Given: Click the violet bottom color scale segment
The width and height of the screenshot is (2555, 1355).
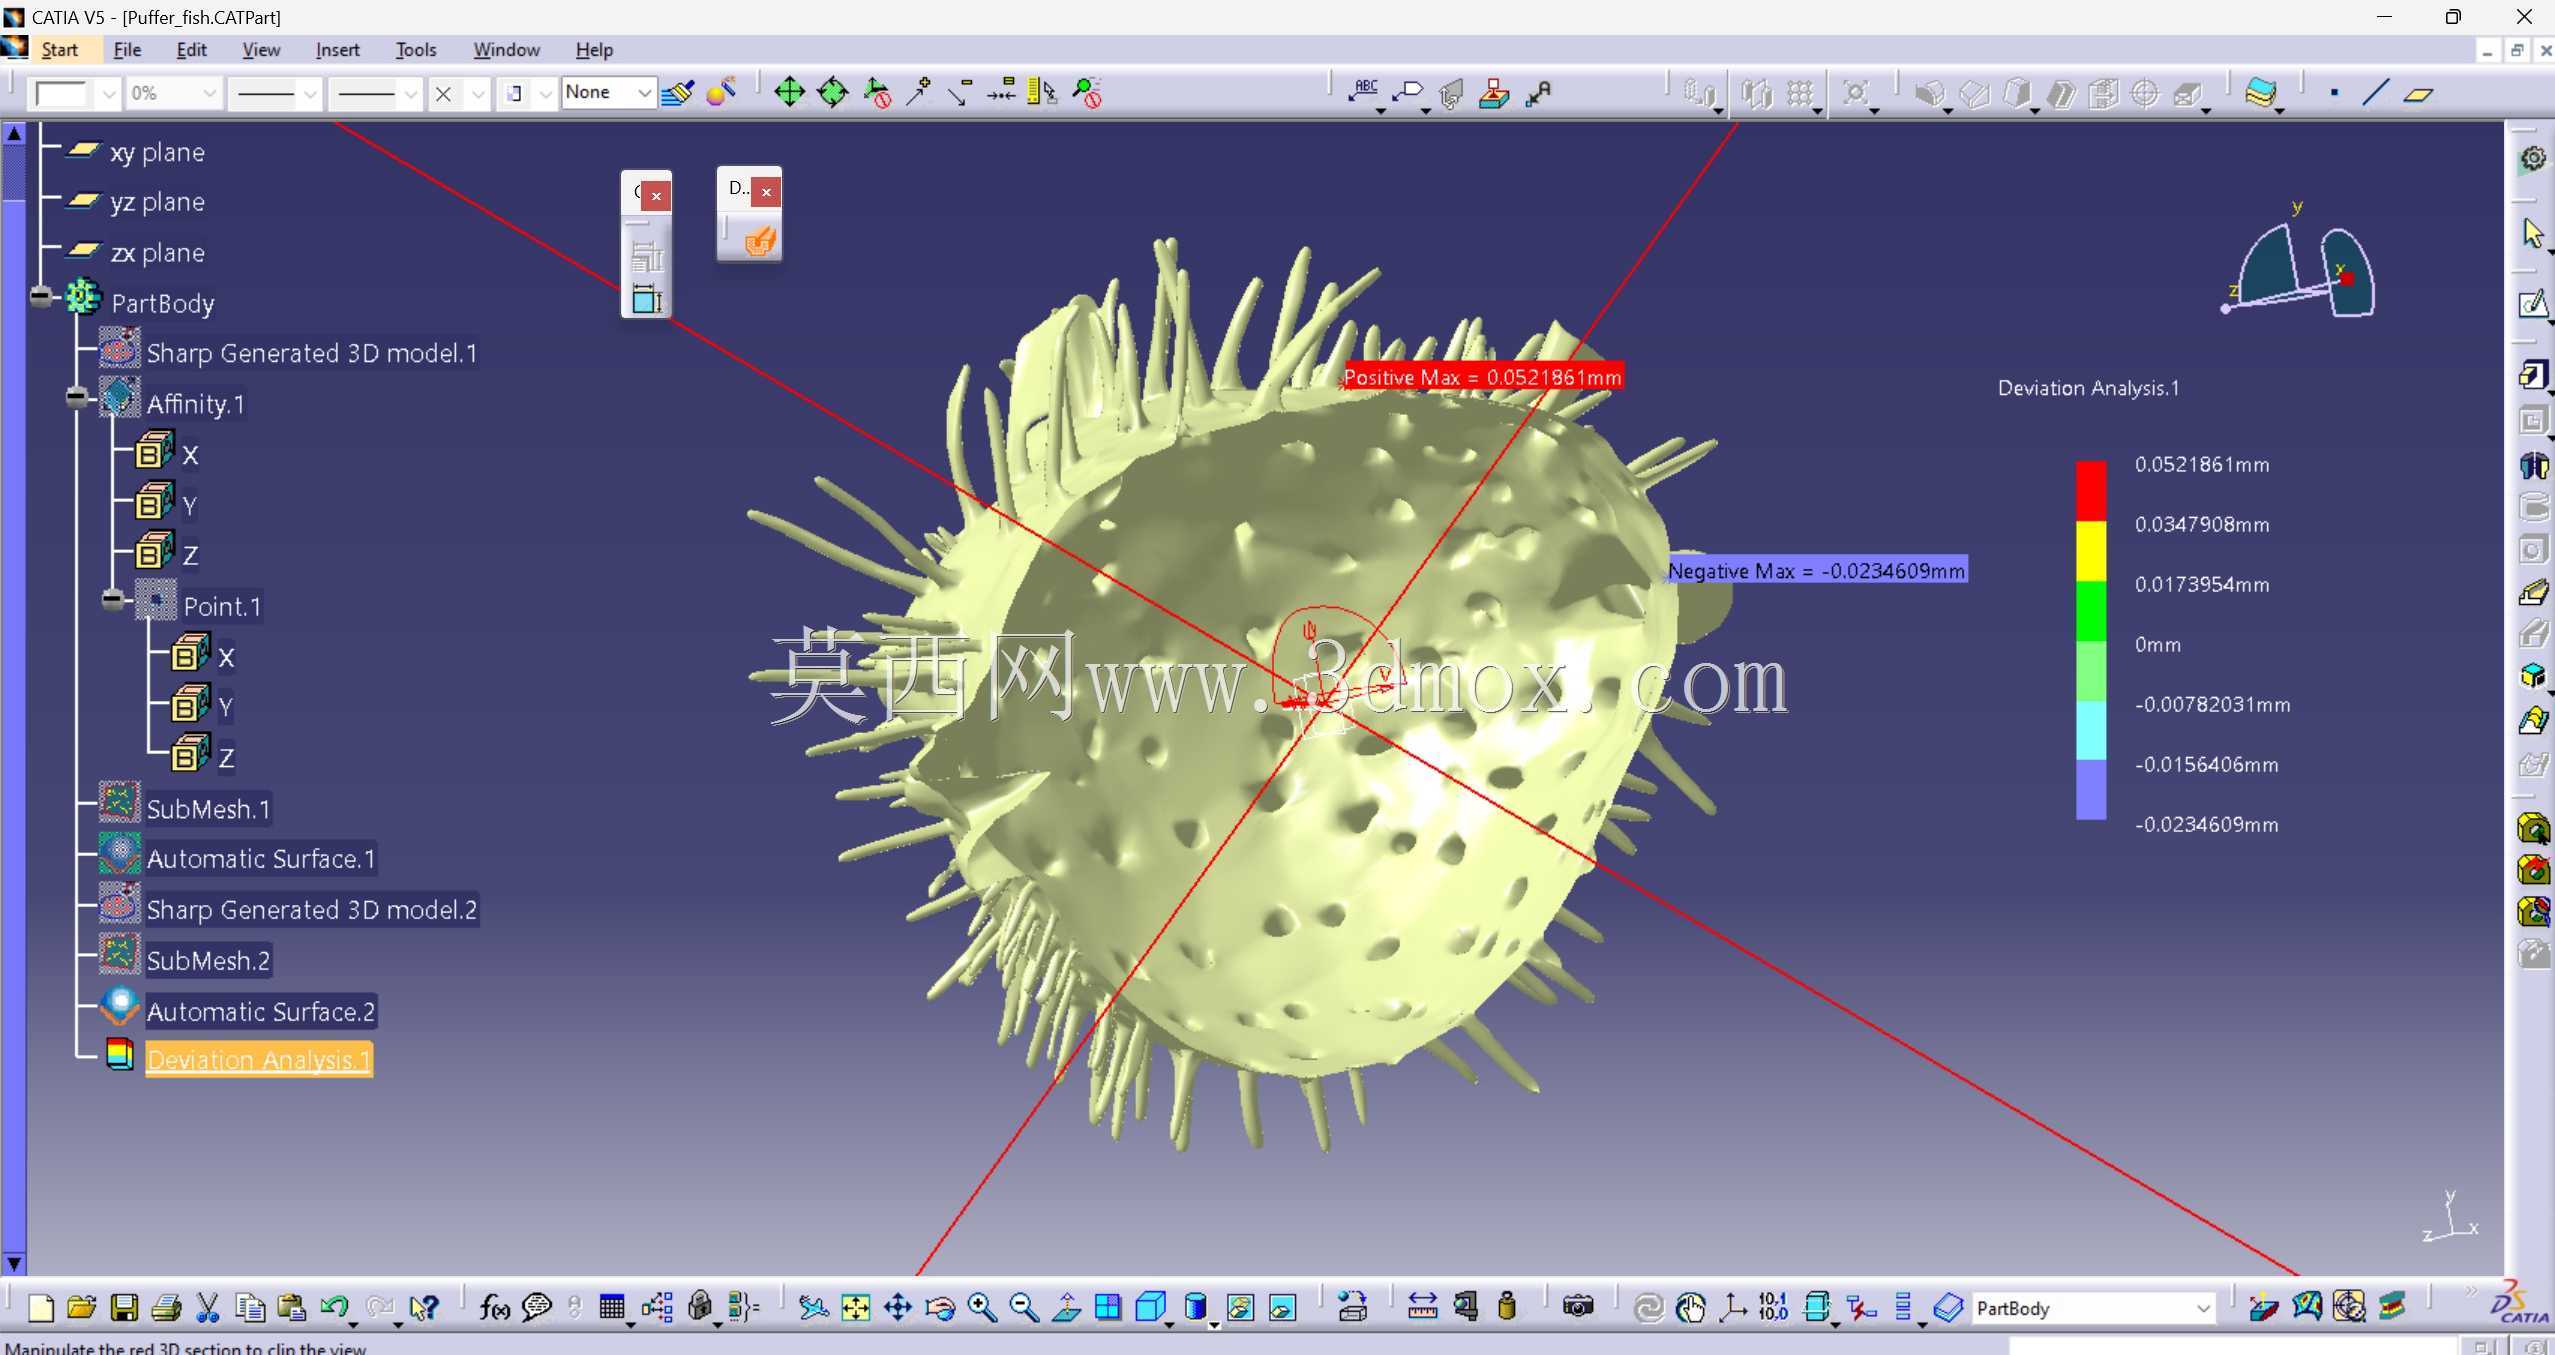Looking at the screenshot, I should [2091, 790].
